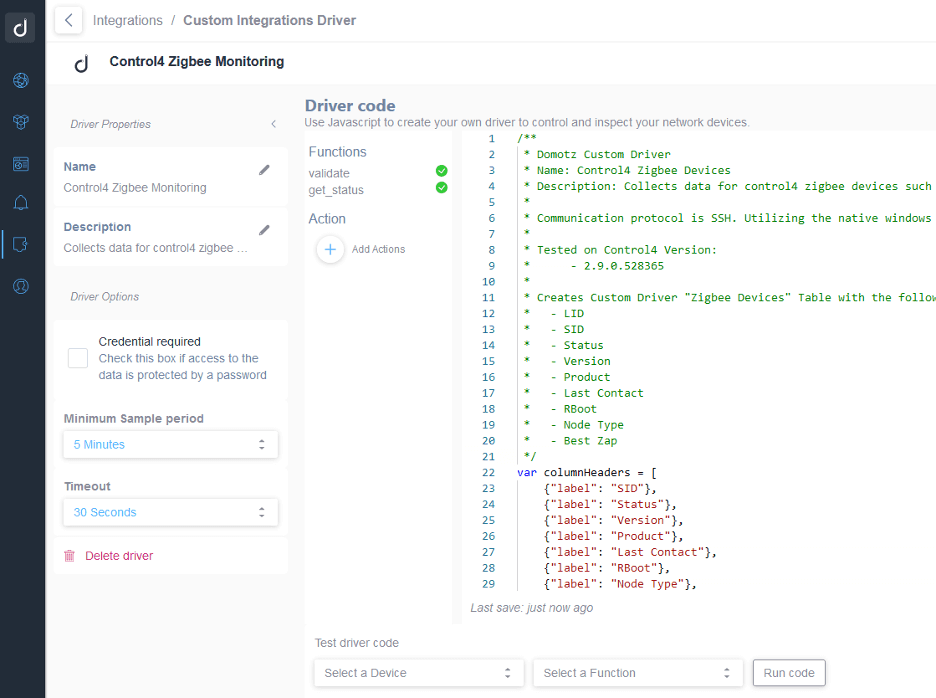936x698 pixels.
Task: Open the integrations sidebar icon
Action: tap(21, 244)
